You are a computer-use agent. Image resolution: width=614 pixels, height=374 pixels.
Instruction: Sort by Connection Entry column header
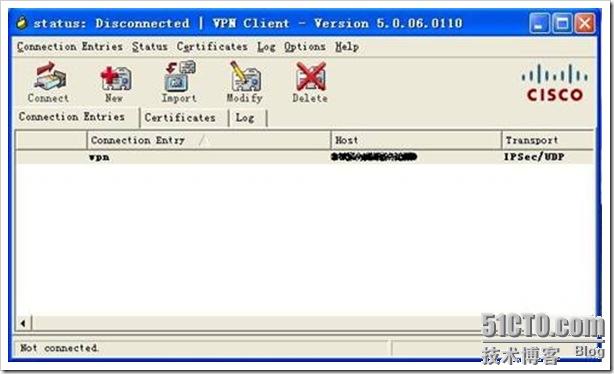(209, 140)
